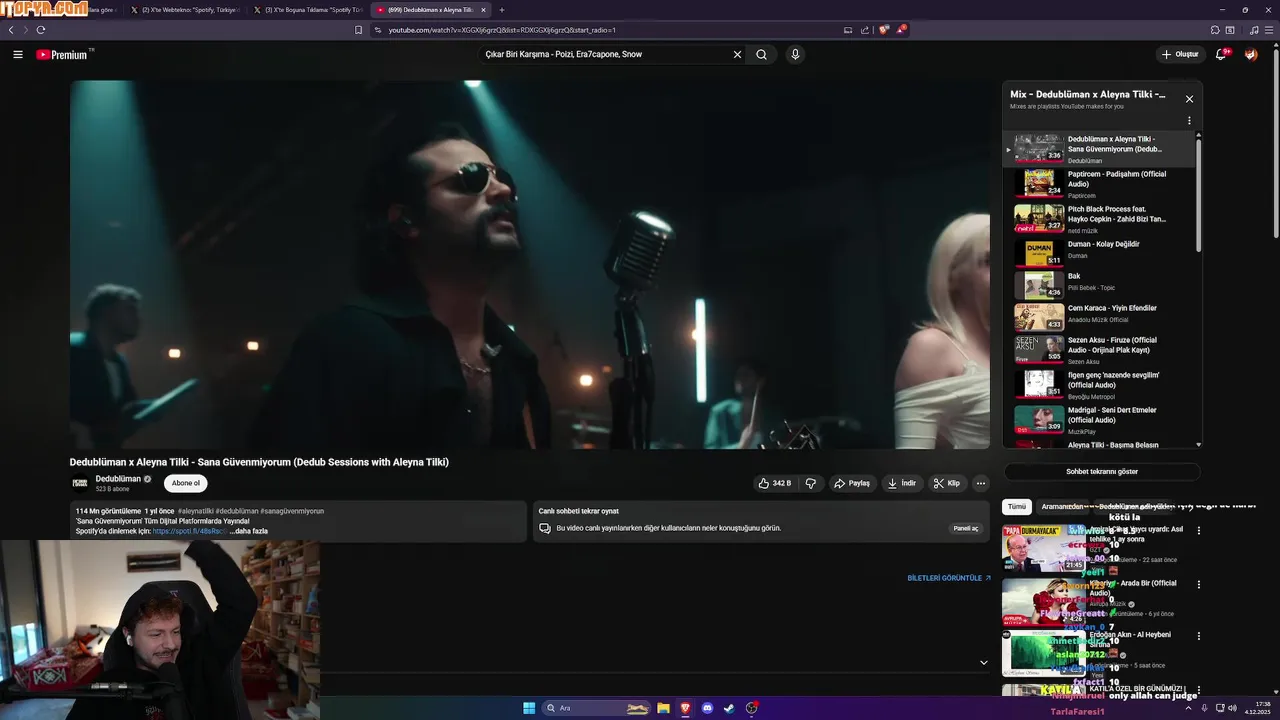The image size is (1280, 720).
Task: Subscribe with the Abone ol button
Action: (186, 483)
